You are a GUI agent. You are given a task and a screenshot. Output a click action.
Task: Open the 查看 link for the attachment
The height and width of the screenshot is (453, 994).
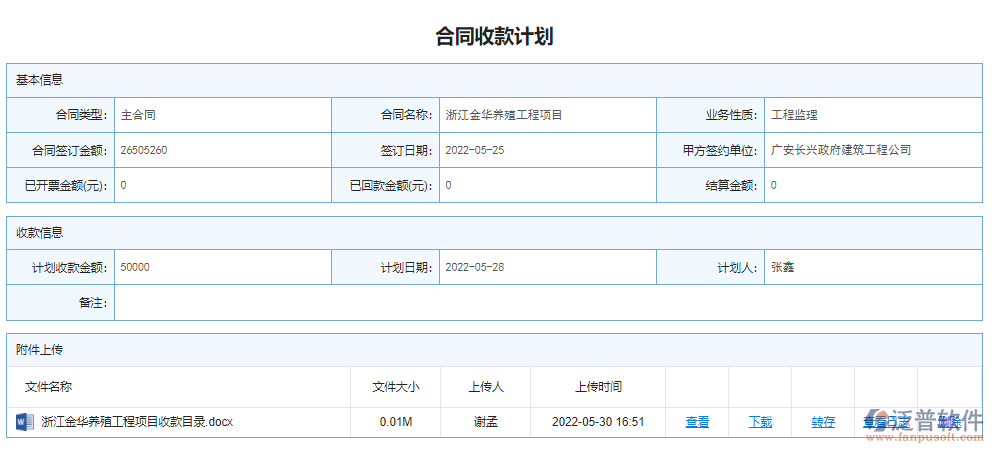pyautogui.click(x=697, y=422)
